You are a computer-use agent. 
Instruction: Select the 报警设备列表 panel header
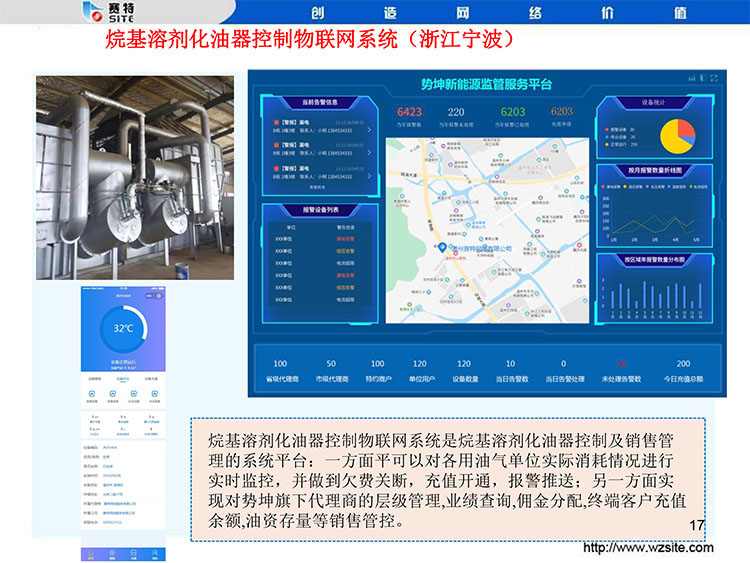[x=319, y=210]
